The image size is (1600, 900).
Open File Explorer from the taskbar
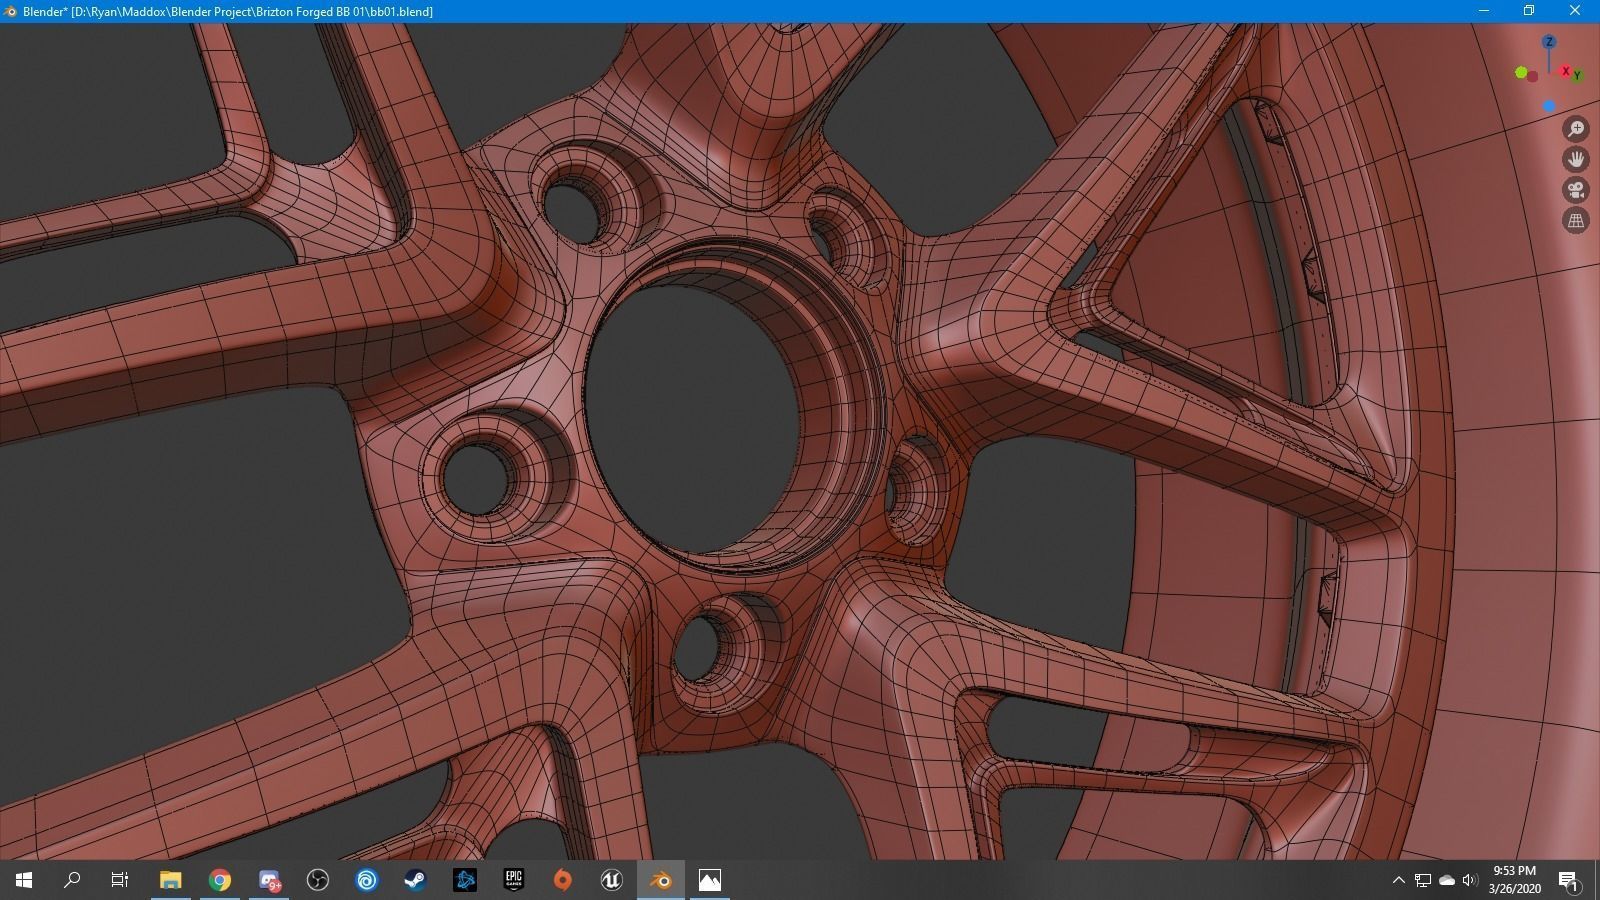[170, 880]
